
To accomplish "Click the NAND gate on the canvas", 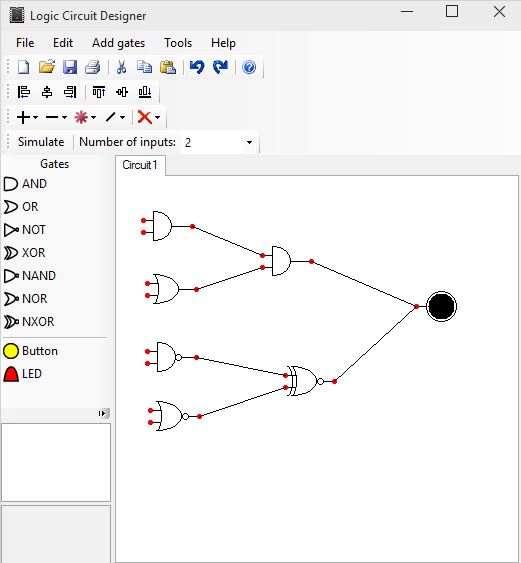I will tap(169, 357).
